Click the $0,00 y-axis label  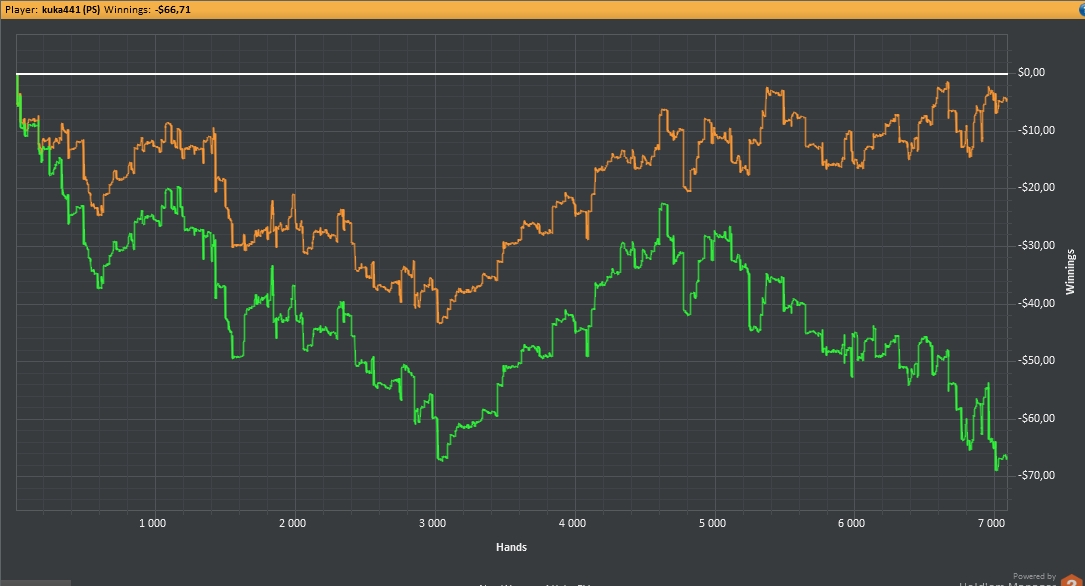click(x=1030, y=73)
